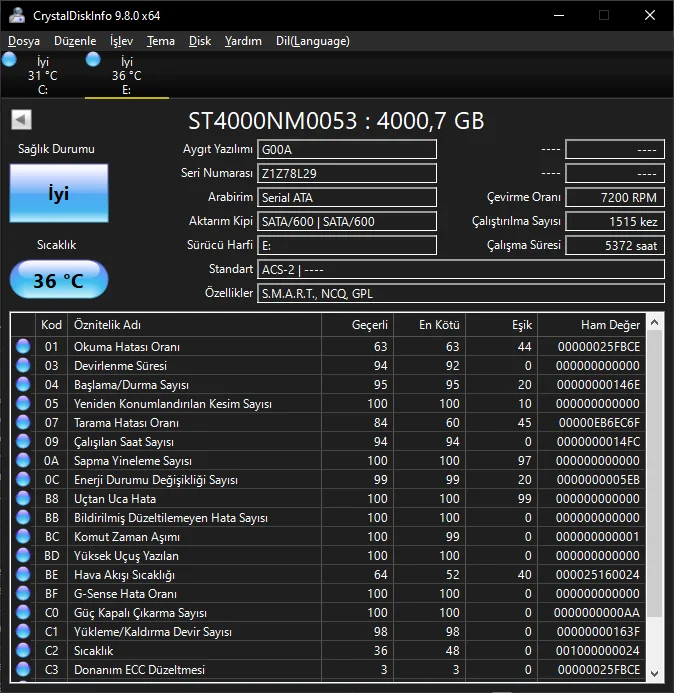Select the 'Komut Zaman Aşımı' attribute name

(x=127, y=537)
